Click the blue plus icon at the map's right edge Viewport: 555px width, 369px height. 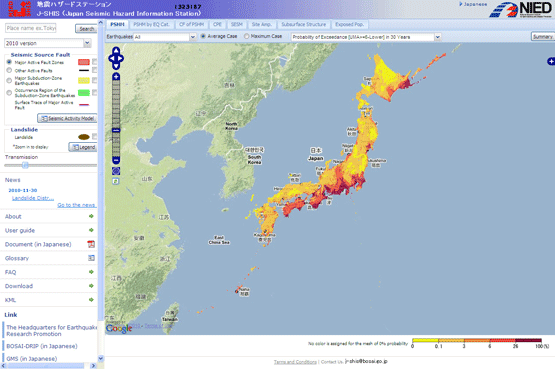tap(551, 62)
